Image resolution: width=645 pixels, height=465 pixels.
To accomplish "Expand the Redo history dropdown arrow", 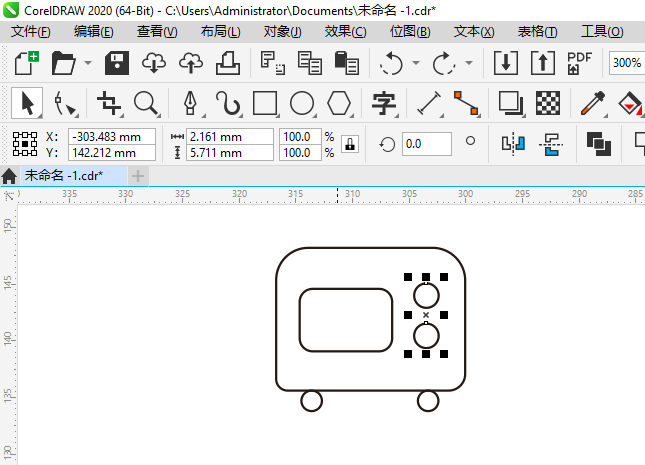I will click(x=469, y=63).
